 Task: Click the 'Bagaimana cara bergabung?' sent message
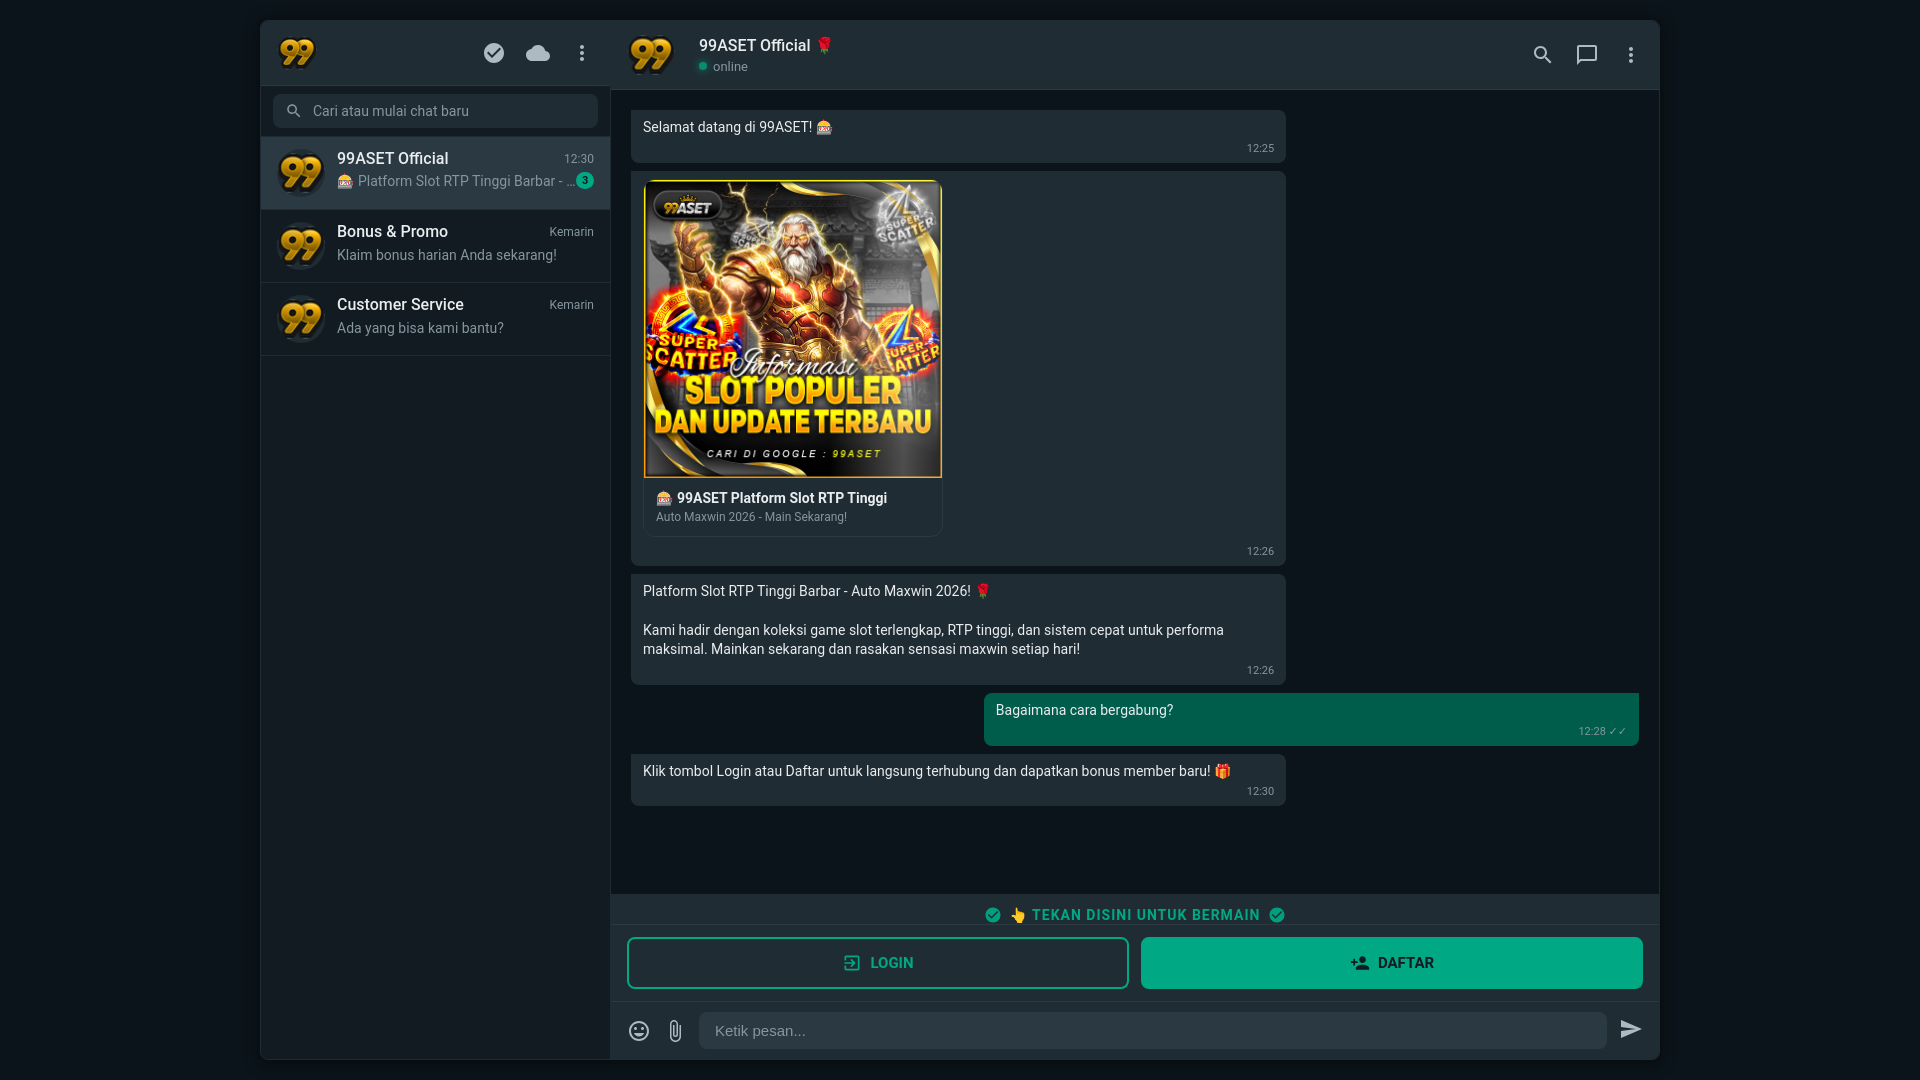(1311, 719)
